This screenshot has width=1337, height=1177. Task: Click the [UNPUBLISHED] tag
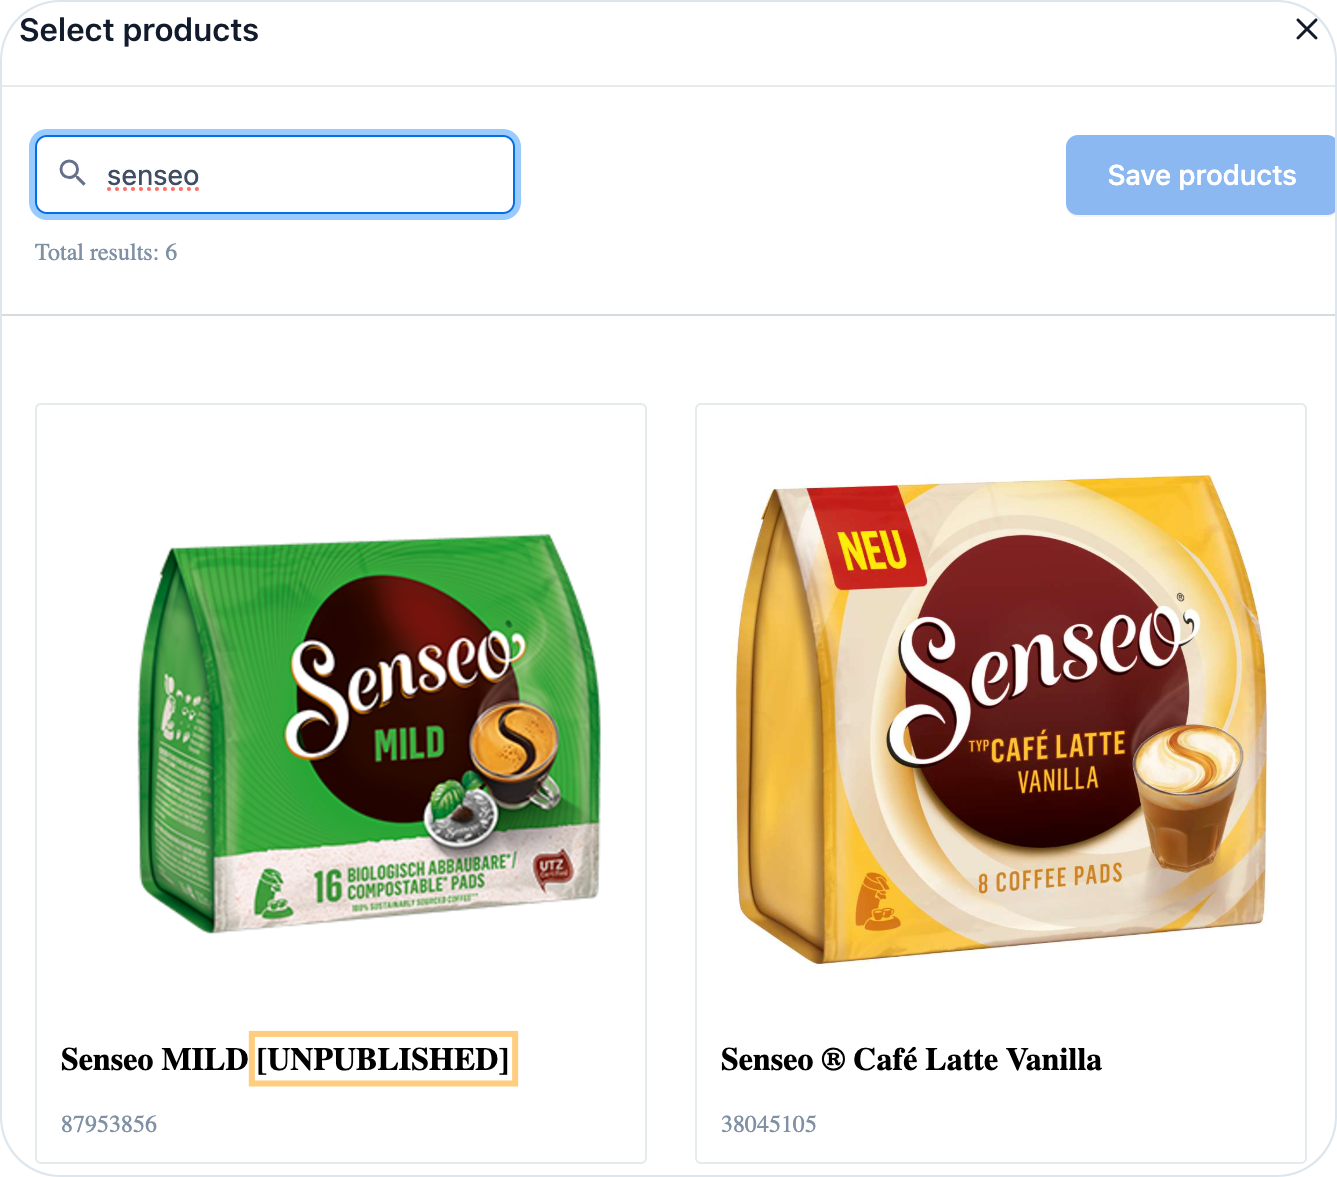(383, 1059)
